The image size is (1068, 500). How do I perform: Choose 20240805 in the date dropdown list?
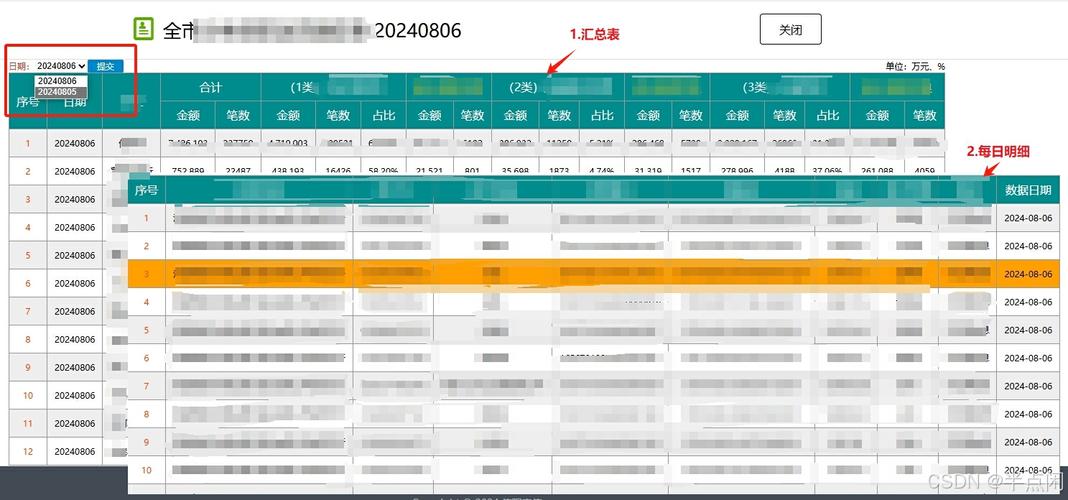[x=61, y=91]
